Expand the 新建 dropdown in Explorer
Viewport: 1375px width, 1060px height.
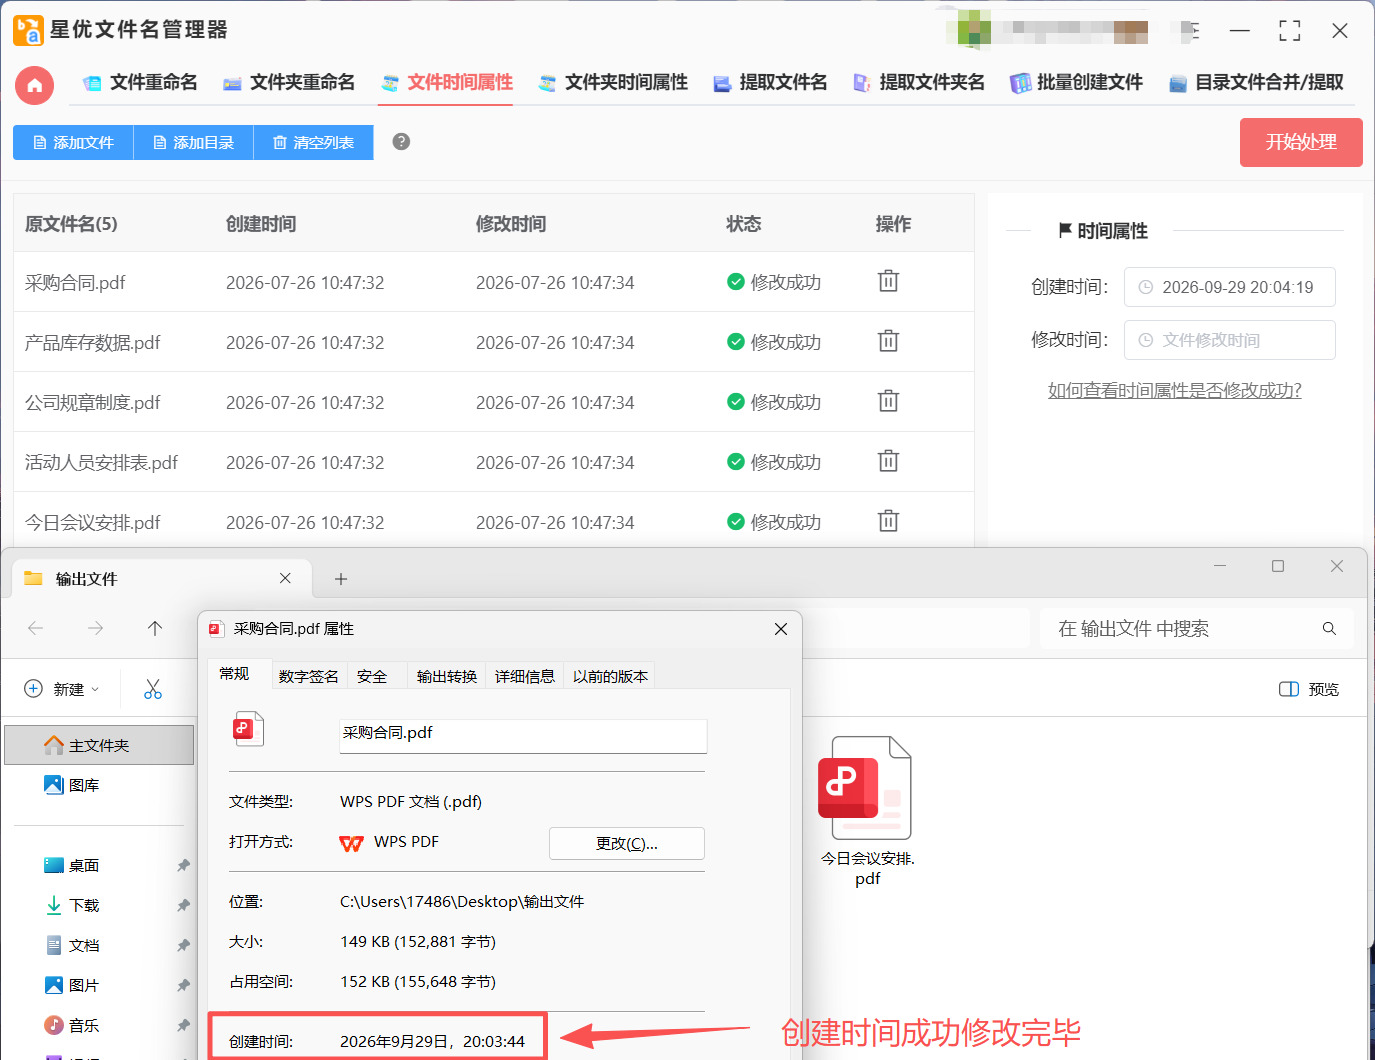(x=62, y=689)
